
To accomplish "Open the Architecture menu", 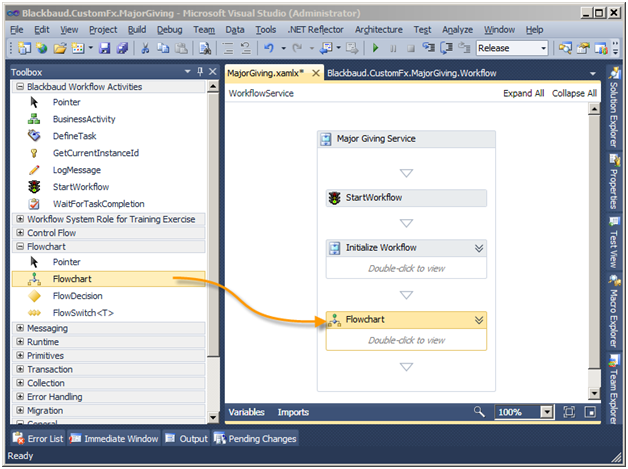I will click(x=378, y=30).
